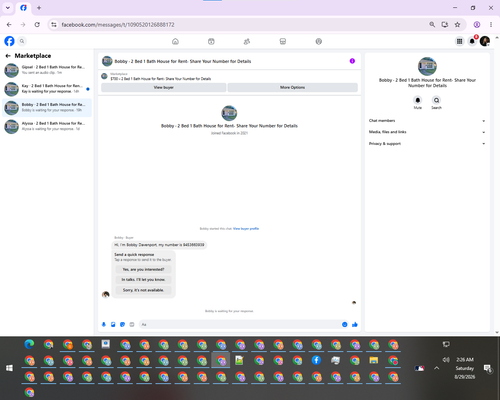
Task: Open the View buyer profile link
Action: click(246, 229)
